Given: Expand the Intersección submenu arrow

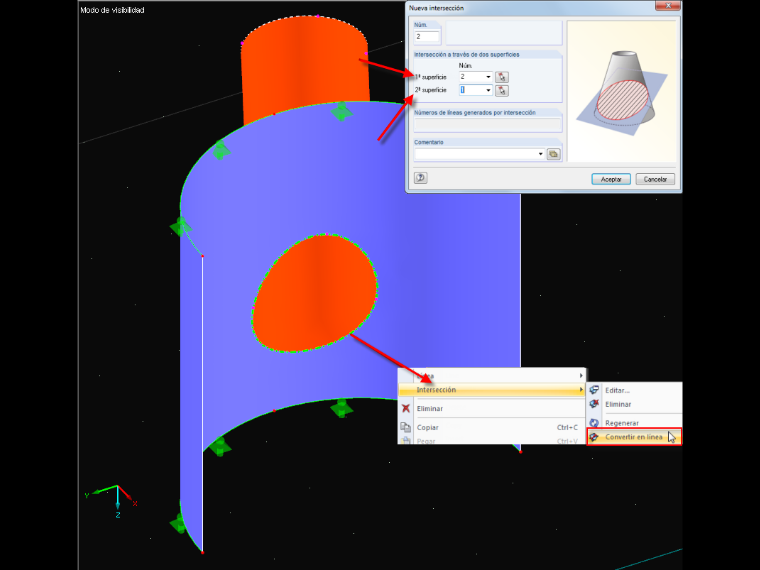Looking at the screenshot, I should (x=581, y=390).
